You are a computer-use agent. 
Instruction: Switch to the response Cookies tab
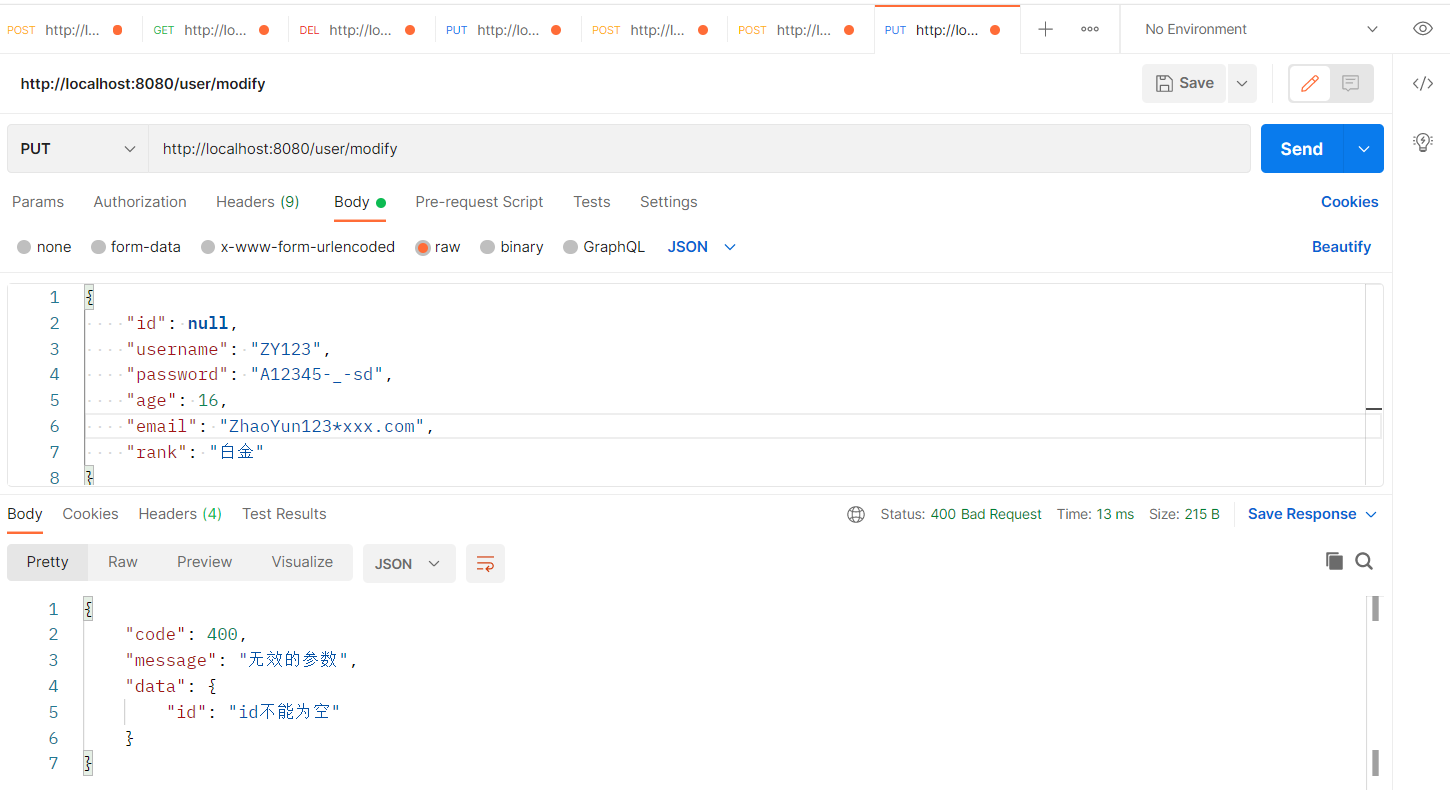point(90,514)
